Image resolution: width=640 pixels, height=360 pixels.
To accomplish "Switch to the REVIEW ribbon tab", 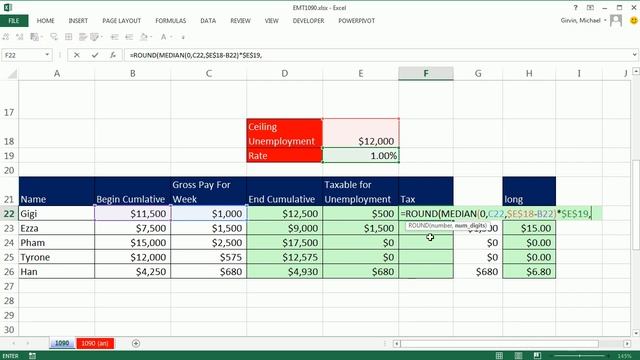I will pyautogui.click(x=240, y=20).
